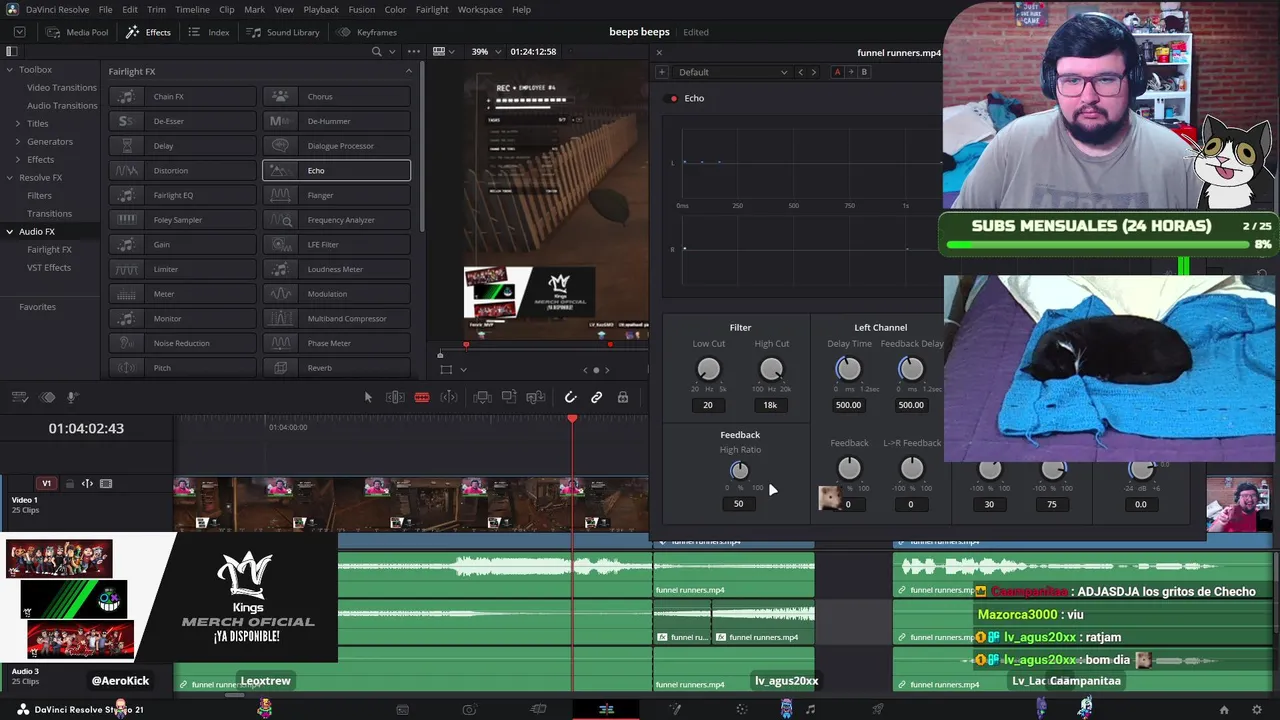Open the Workspace menu
The image size is (1280, 720).
coord(480,9)
